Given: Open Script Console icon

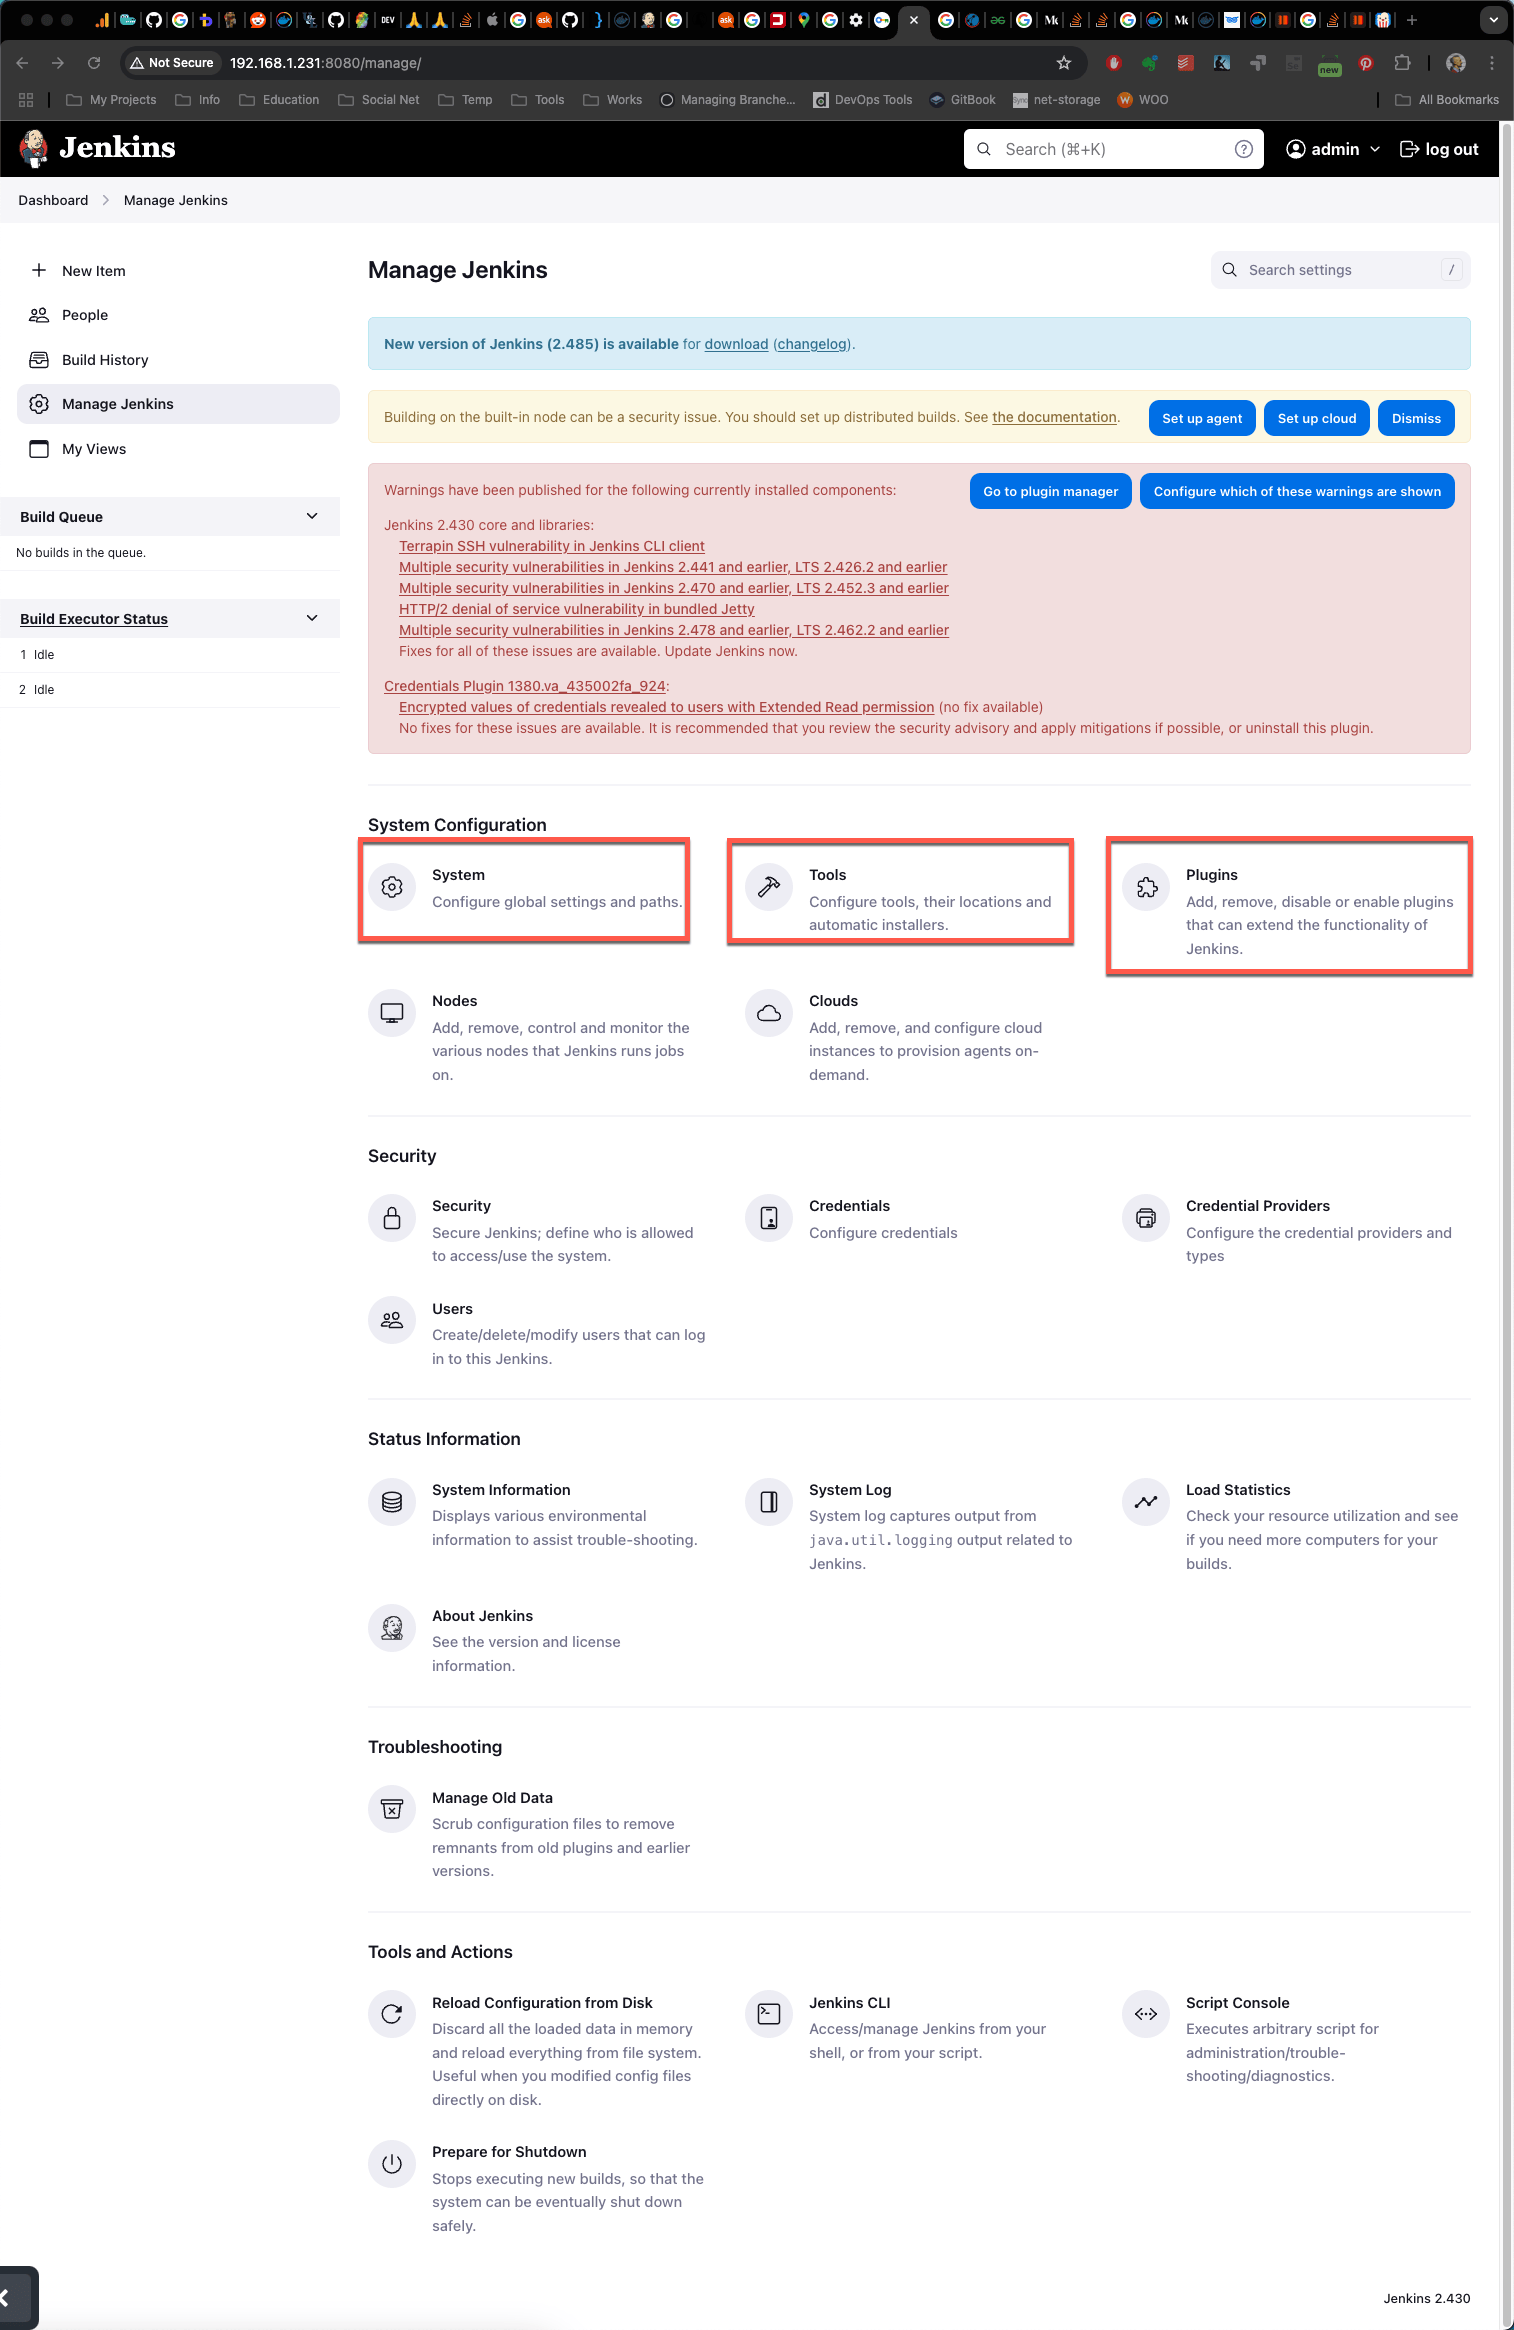Looking at the screenshot, I should (1146, 2015).
